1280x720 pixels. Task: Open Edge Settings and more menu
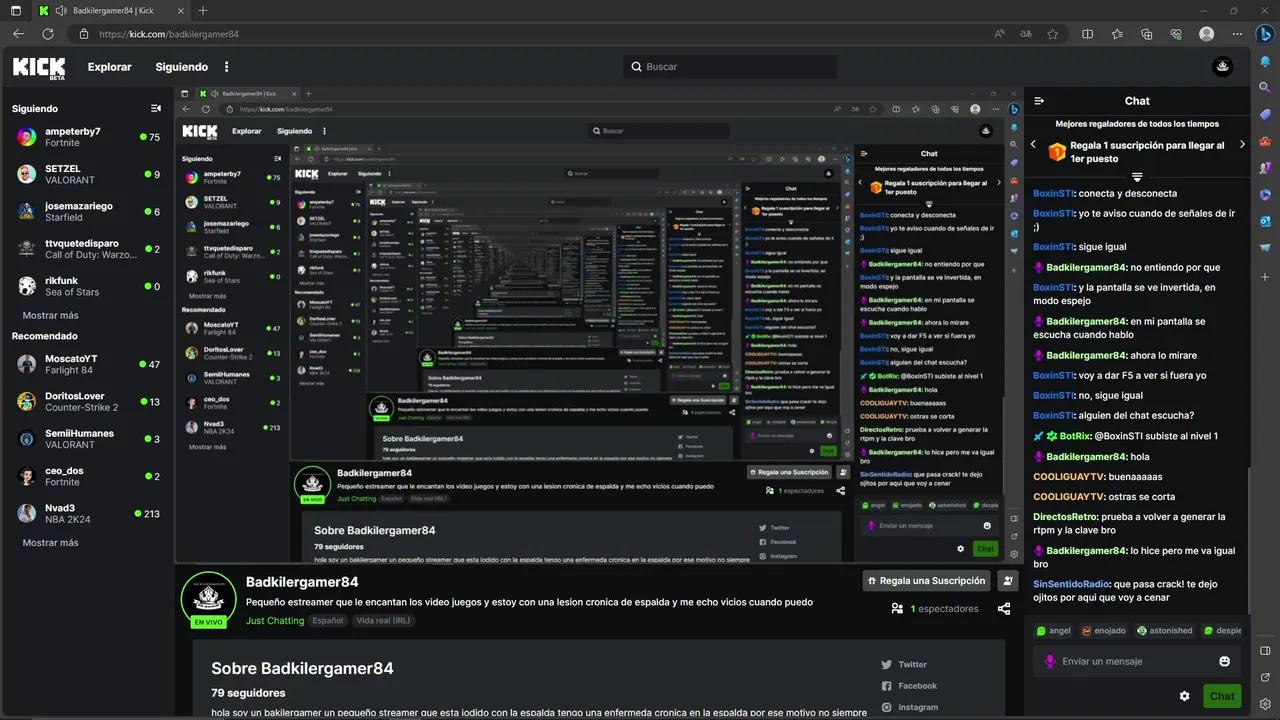[x=1236, y=34]
